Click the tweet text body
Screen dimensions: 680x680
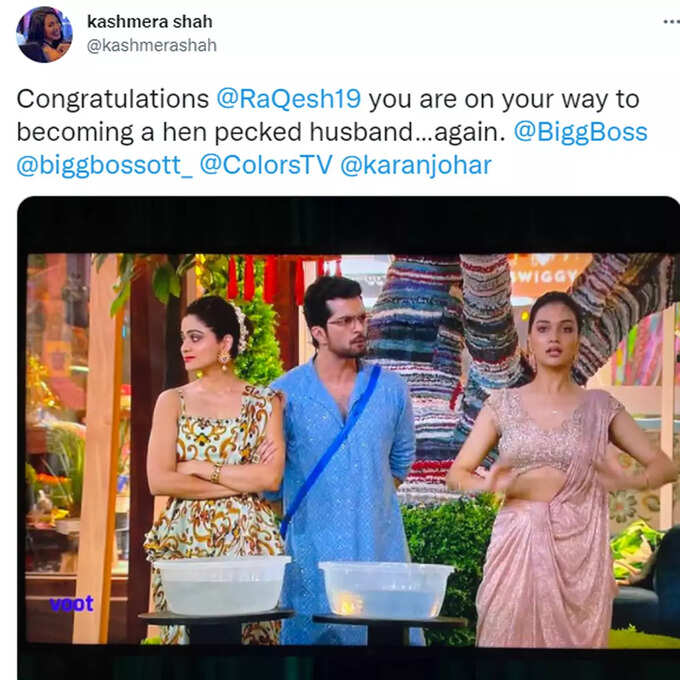click(x=332, y=132)
